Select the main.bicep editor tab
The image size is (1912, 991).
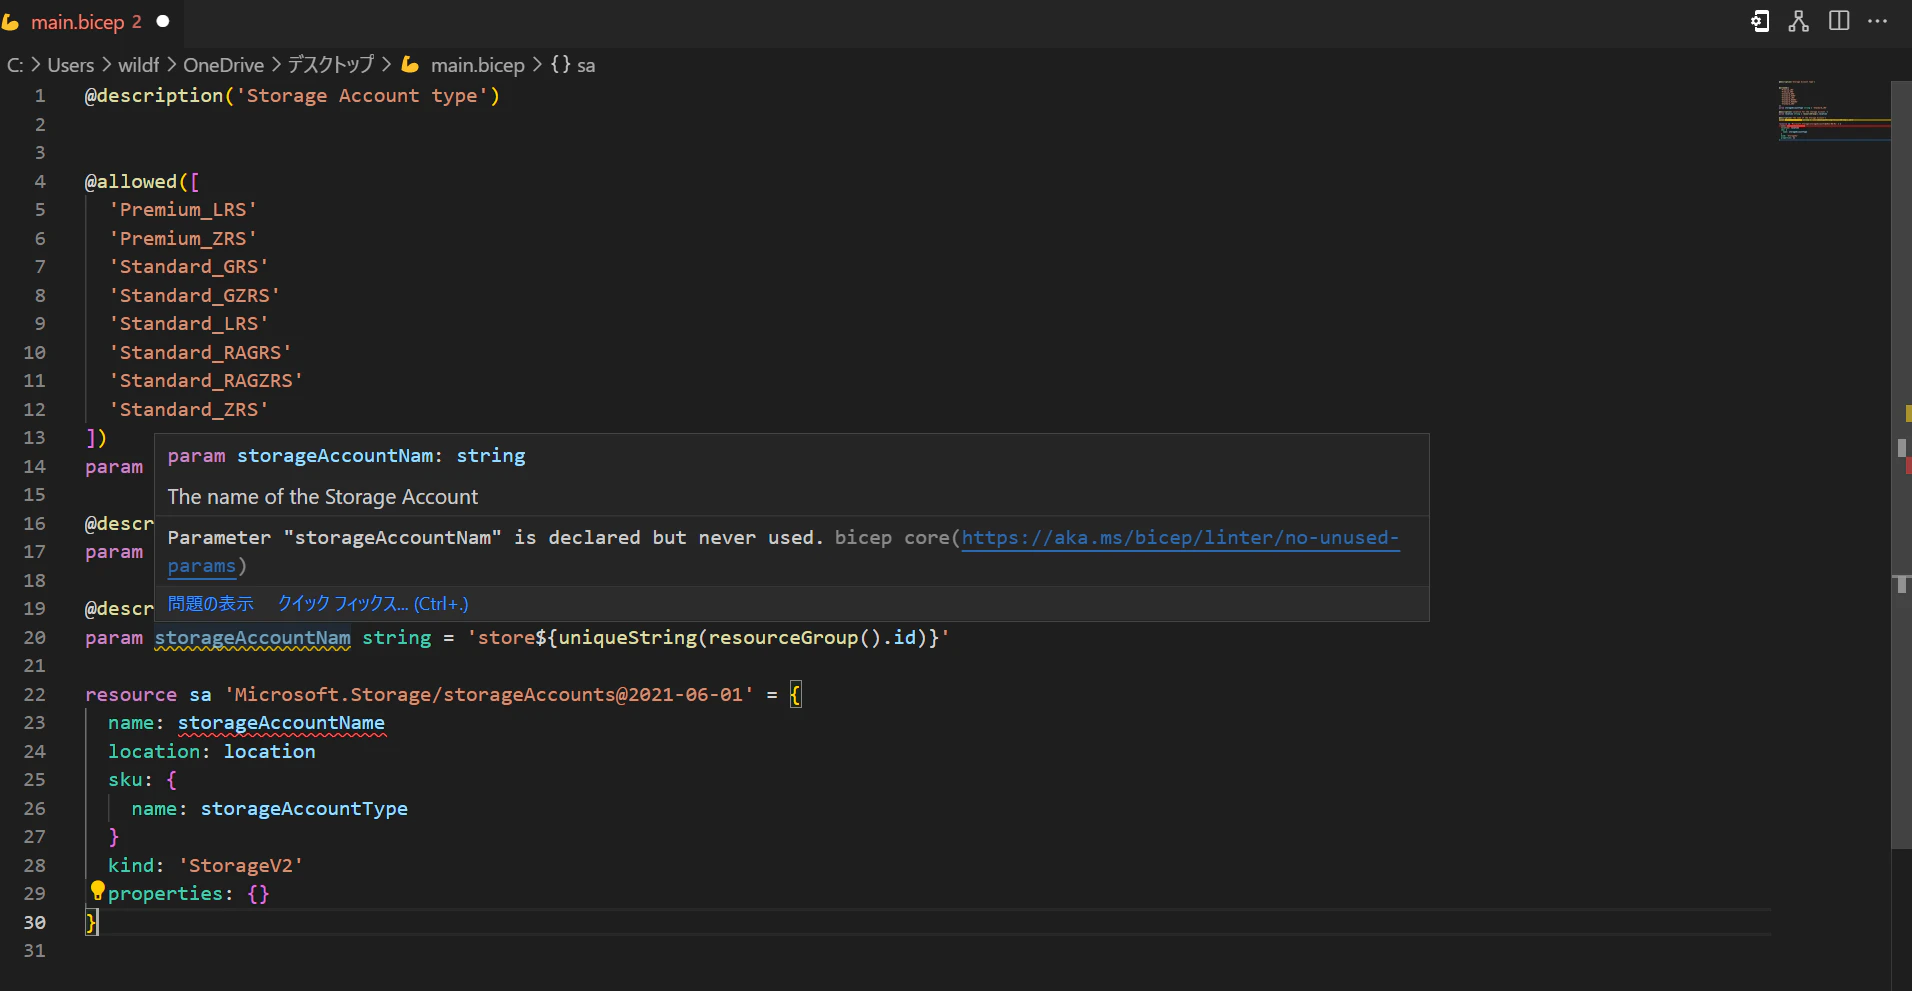(x=90, y=22)
